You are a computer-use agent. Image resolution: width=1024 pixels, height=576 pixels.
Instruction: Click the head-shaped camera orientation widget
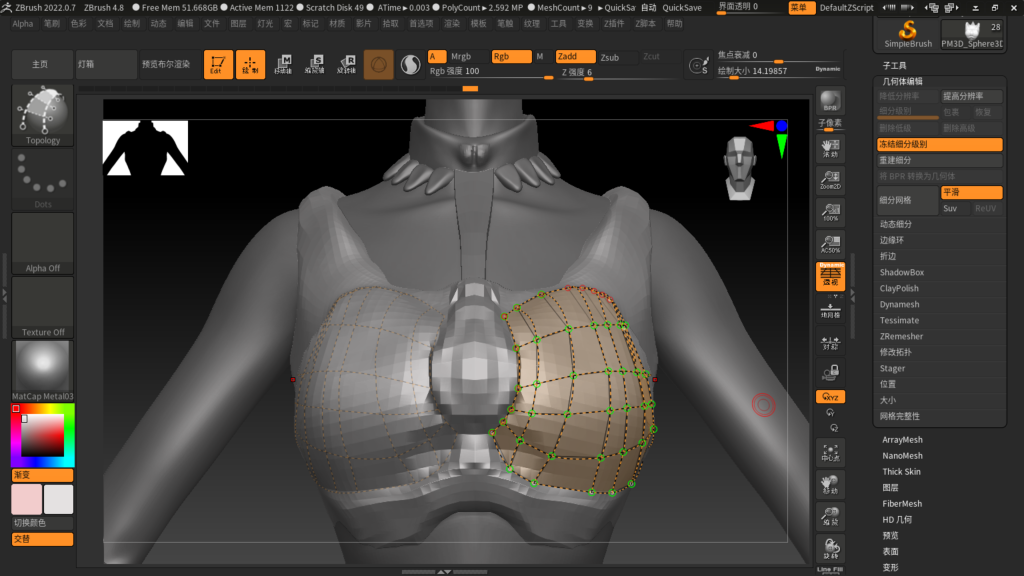coord(740,168)
